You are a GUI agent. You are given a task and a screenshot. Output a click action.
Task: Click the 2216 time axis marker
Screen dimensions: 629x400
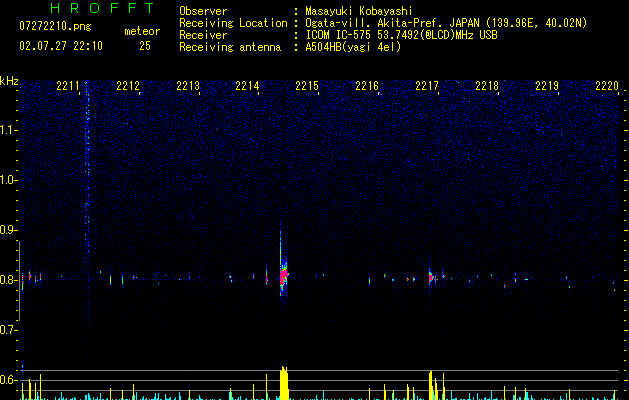[367, 86]
